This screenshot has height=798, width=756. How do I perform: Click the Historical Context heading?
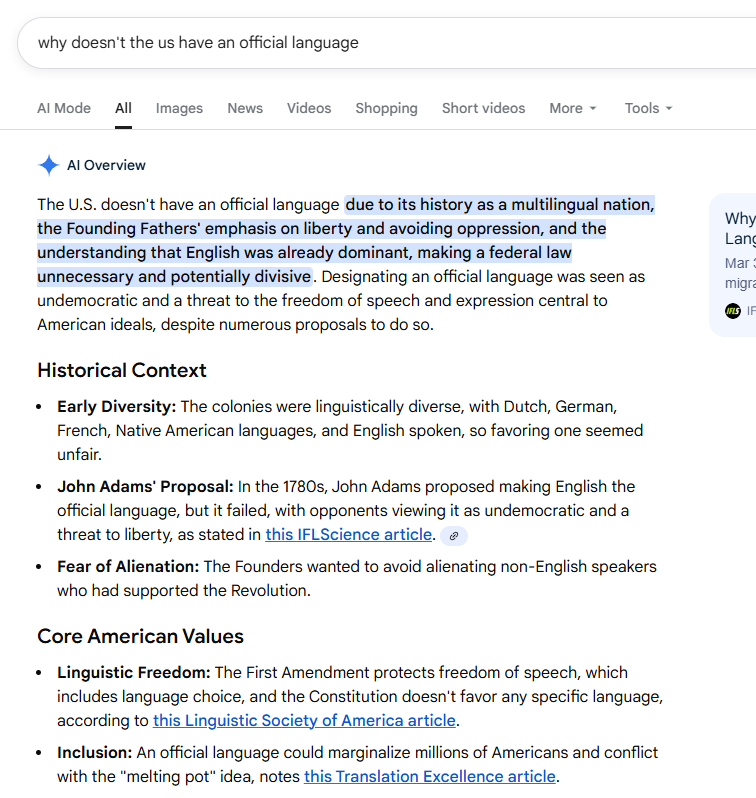pyautogui.click(x=122, y=370)
